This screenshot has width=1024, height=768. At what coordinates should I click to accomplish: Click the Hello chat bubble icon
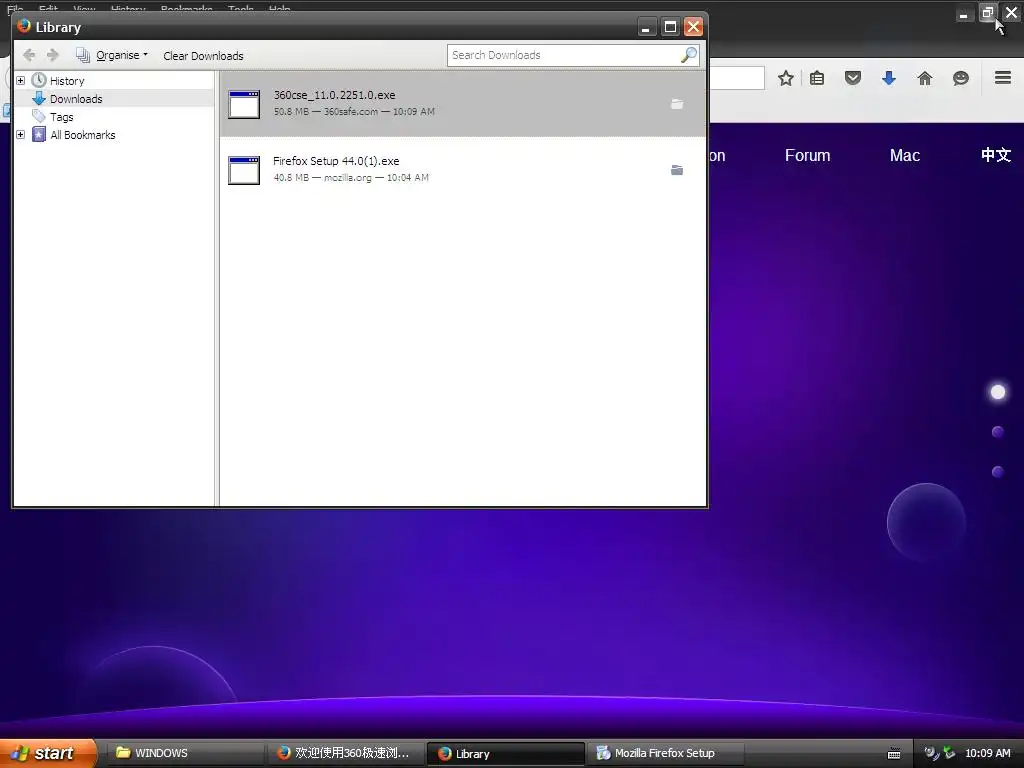961,78
